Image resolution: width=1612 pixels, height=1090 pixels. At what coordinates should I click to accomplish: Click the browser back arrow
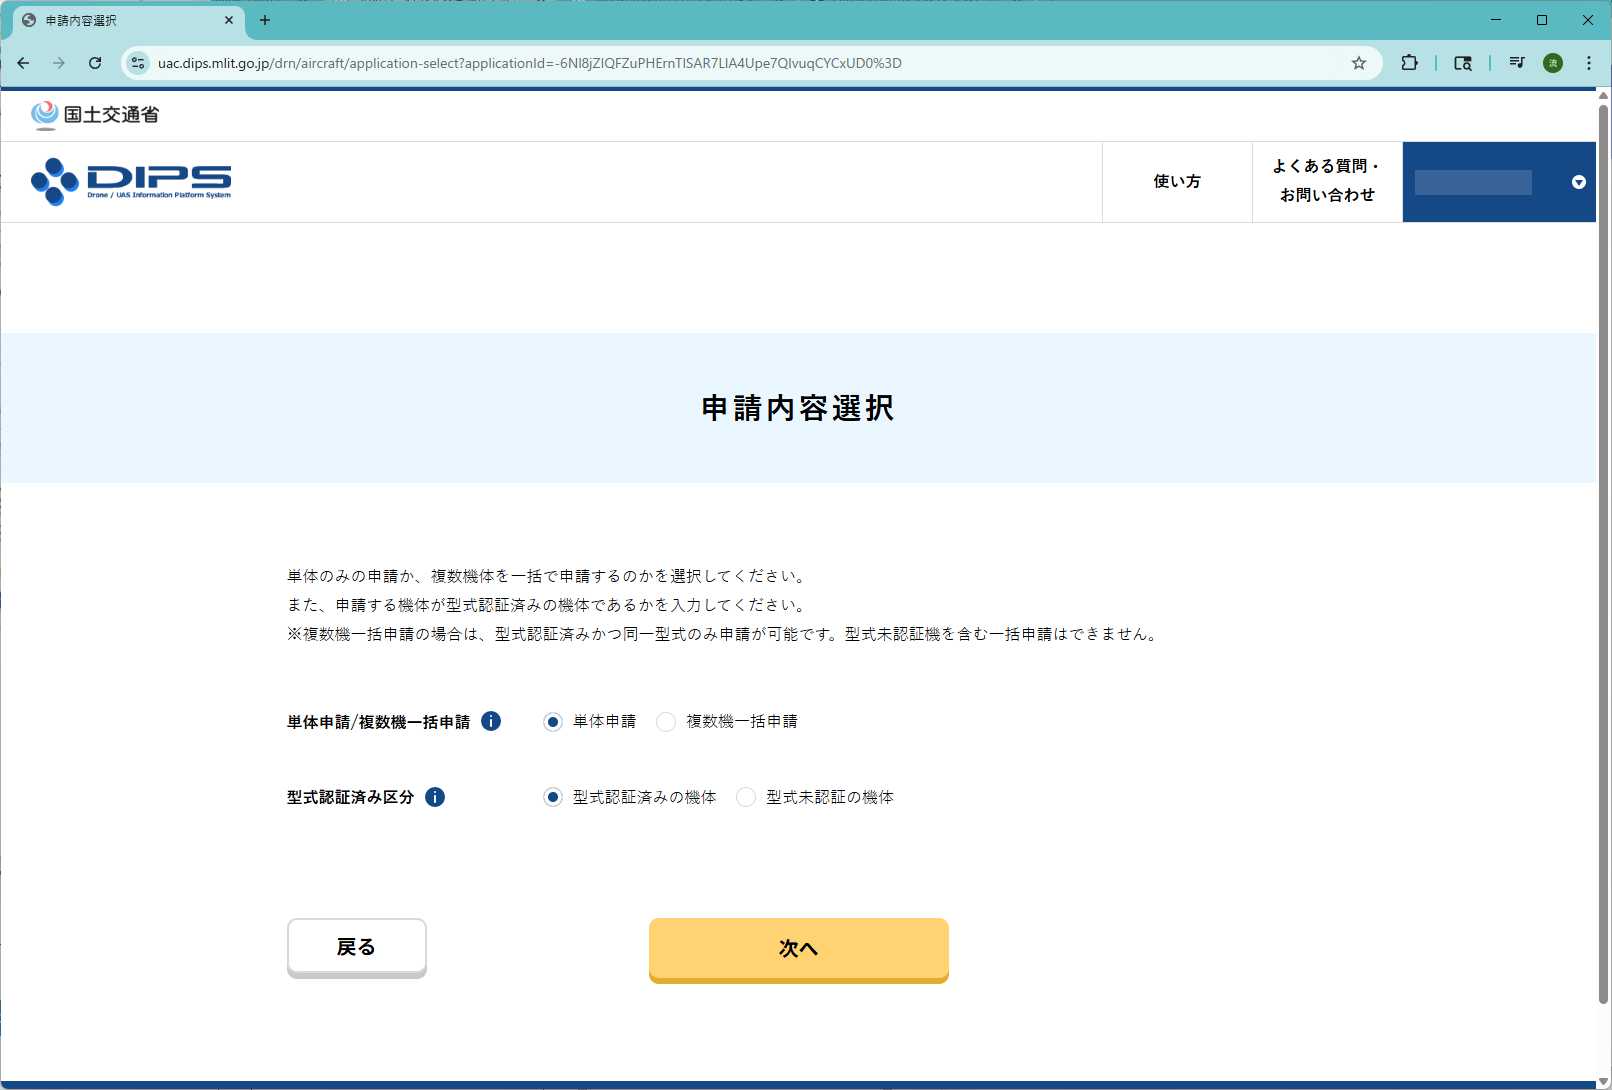(x=23, y=63)
